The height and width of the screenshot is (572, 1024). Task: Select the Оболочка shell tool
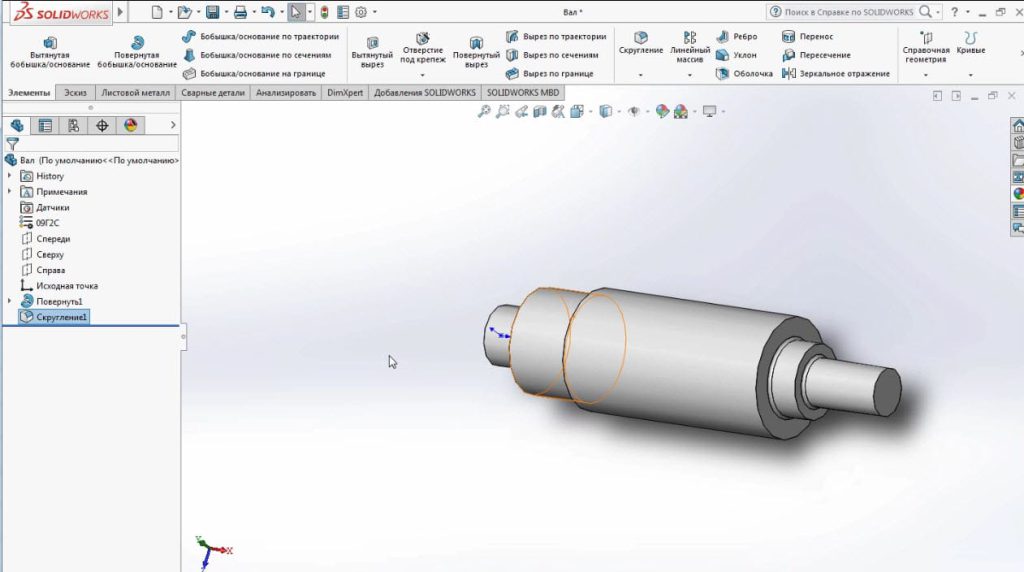[x=744, y=73]
